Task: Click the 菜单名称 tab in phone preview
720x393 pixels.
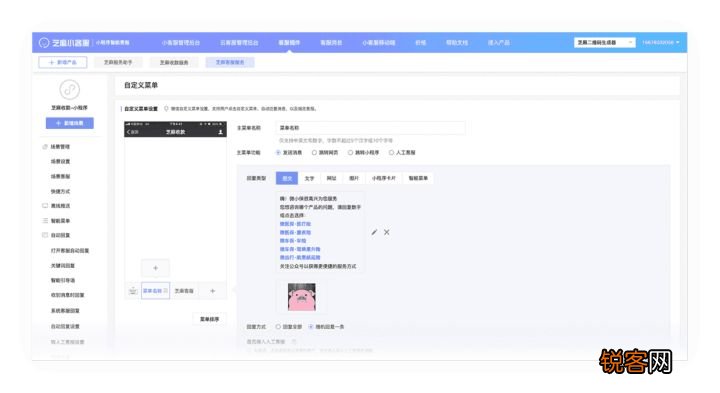Action: tap(155, 291)
